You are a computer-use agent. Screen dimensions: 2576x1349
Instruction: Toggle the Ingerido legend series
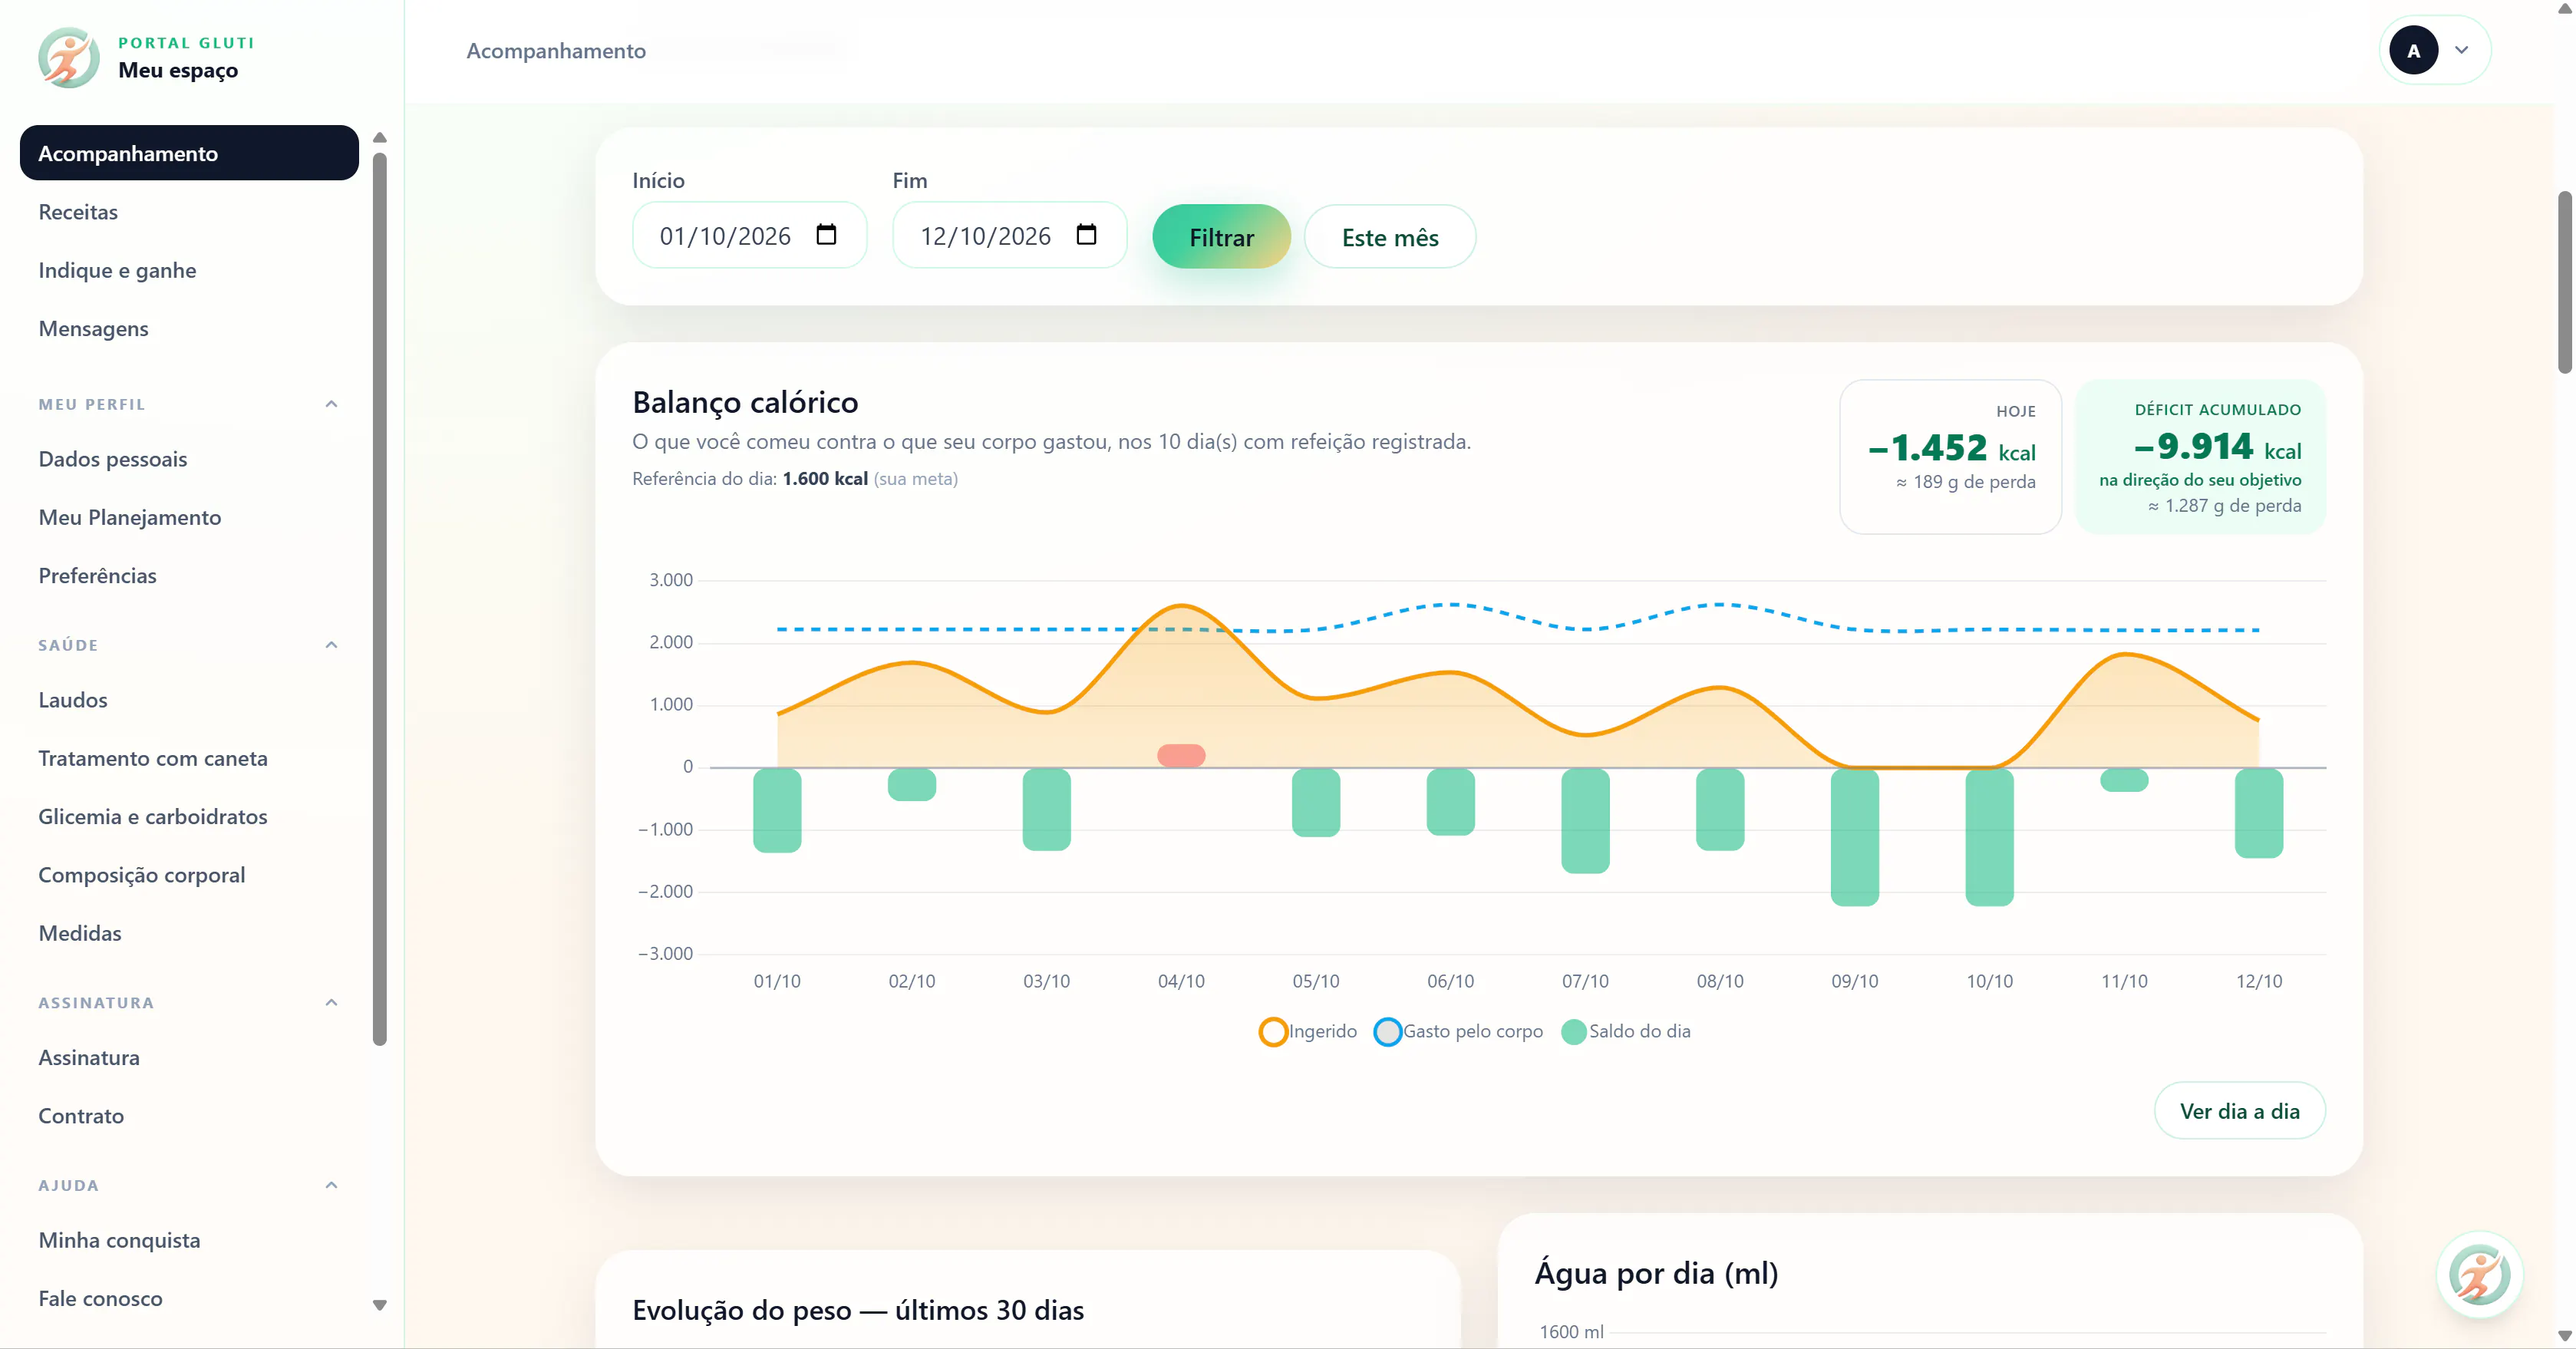1308,1031
